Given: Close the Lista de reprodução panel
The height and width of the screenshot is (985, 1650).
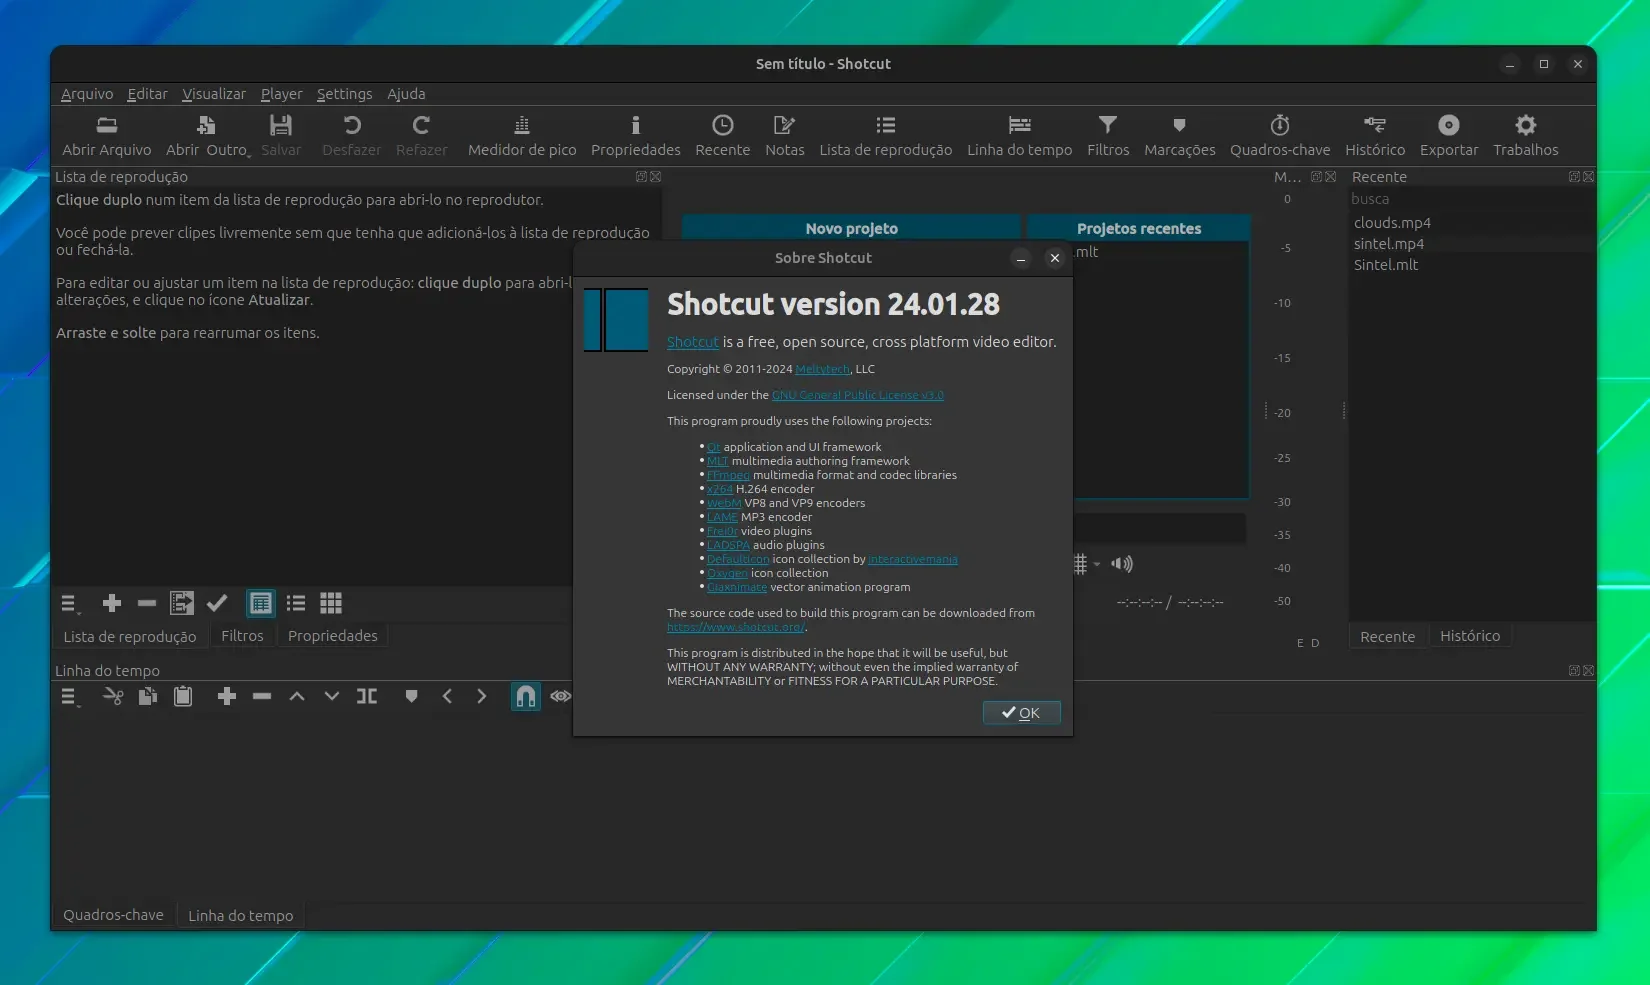Looking at the screenshot, I should point(656,176).
